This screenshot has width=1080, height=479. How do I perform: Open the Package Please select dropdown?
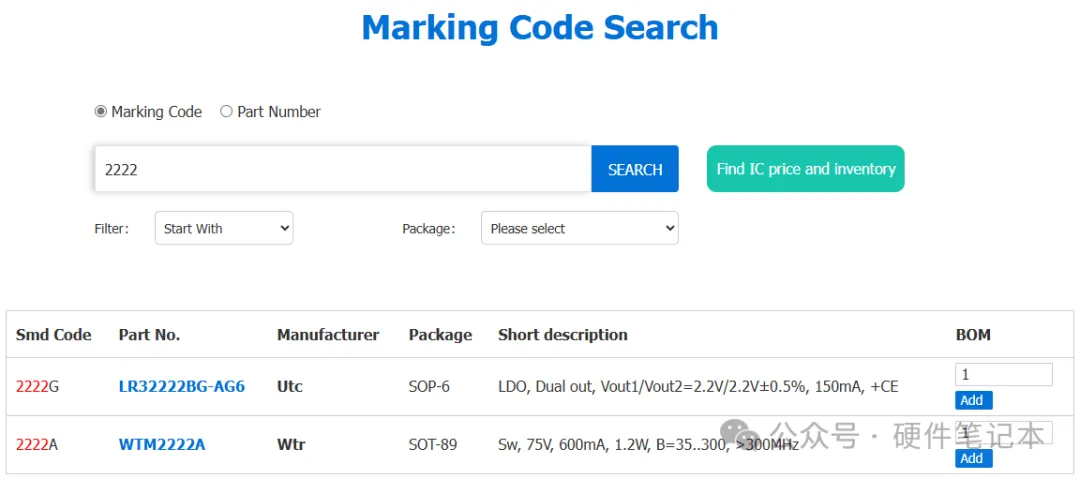click(x=579, y=228)
